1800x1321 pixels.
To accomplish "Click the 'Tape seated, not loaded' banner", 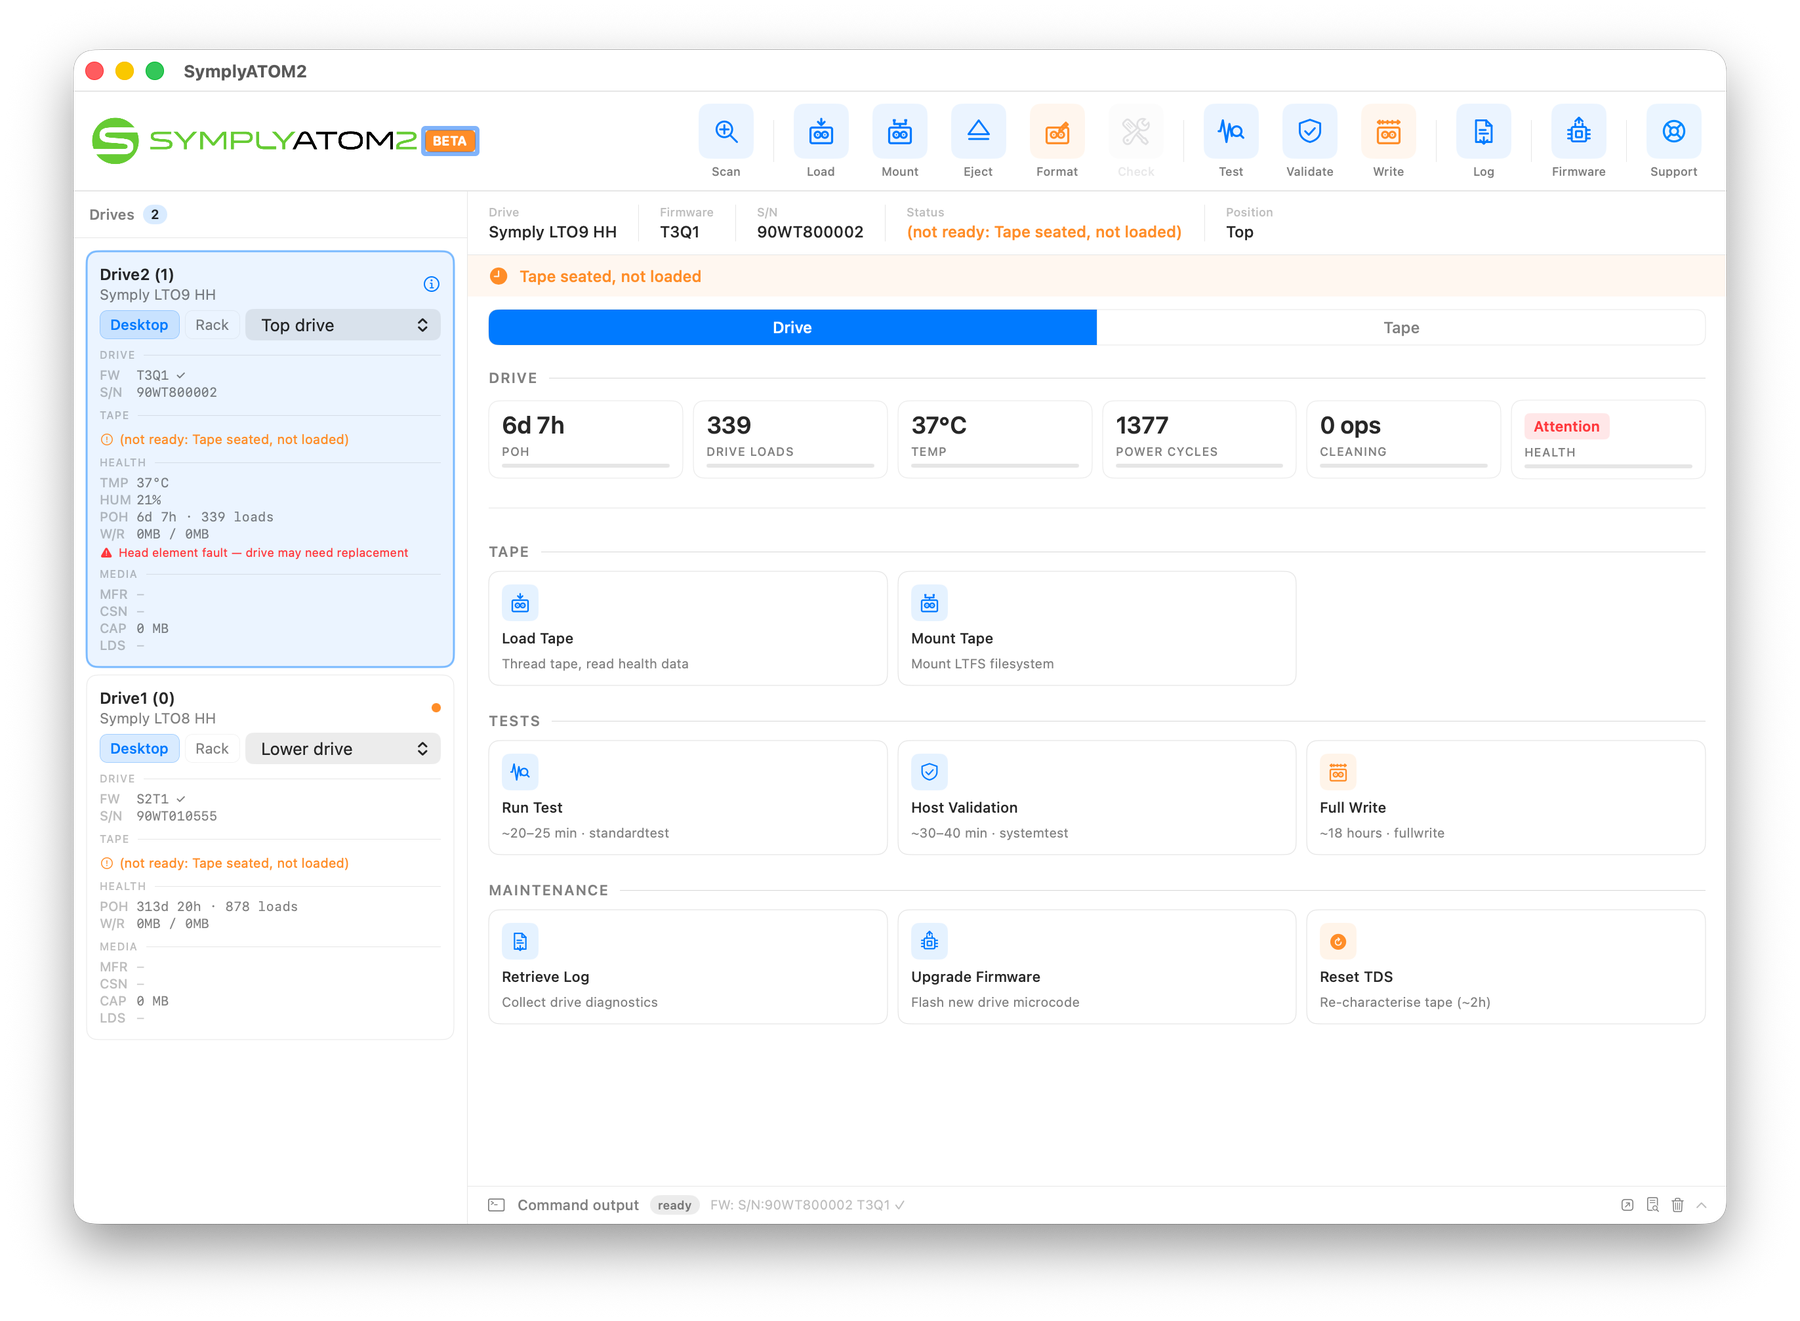I will pos(1097,276).
